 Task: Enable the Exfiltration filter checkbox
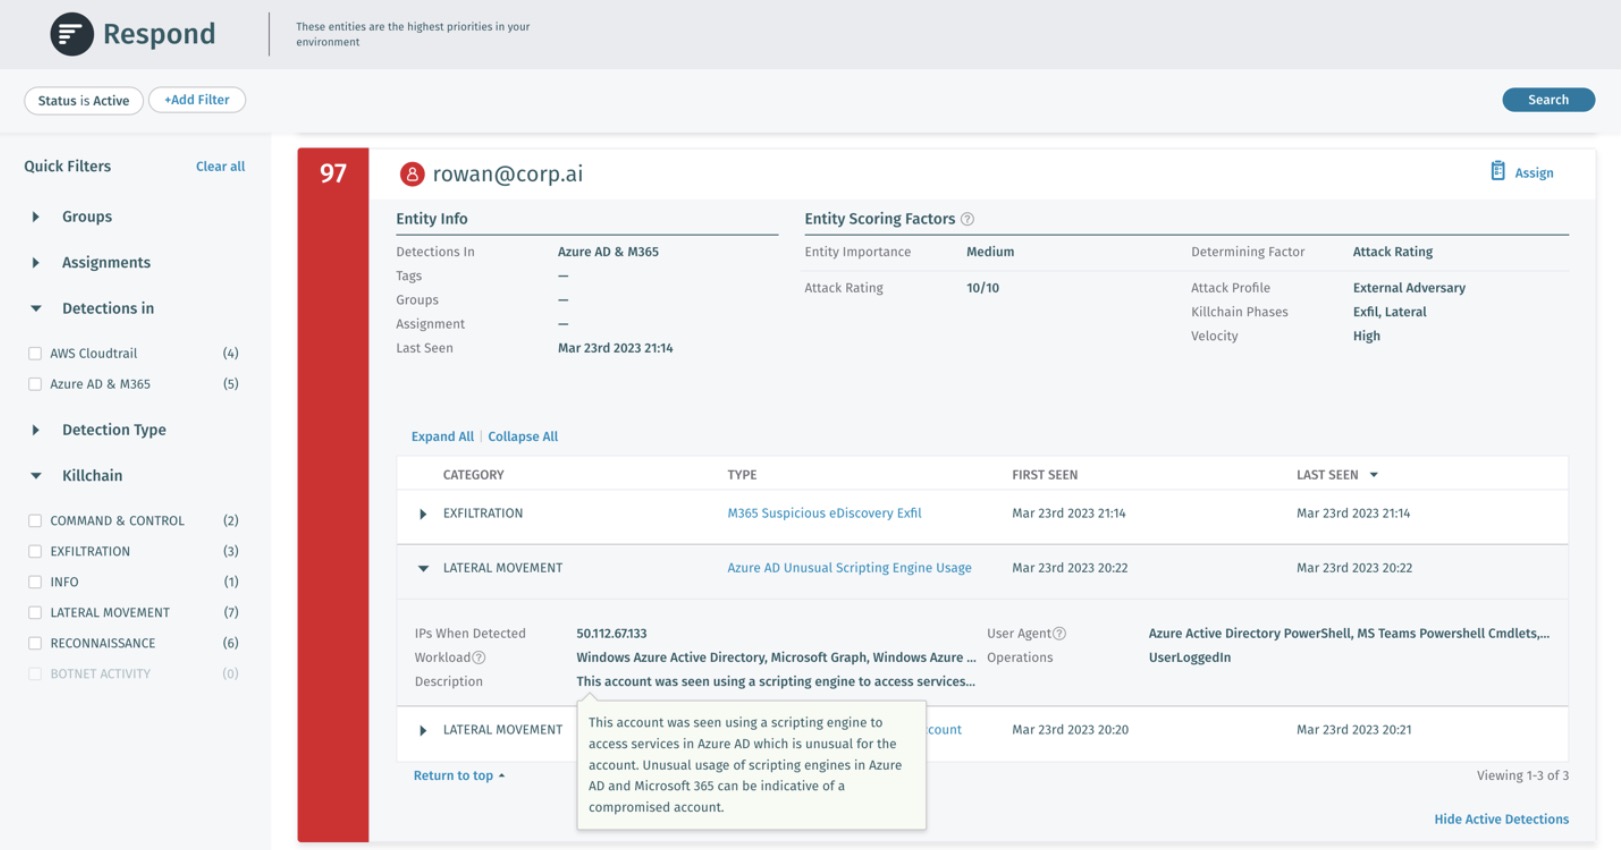pos(35,551)
